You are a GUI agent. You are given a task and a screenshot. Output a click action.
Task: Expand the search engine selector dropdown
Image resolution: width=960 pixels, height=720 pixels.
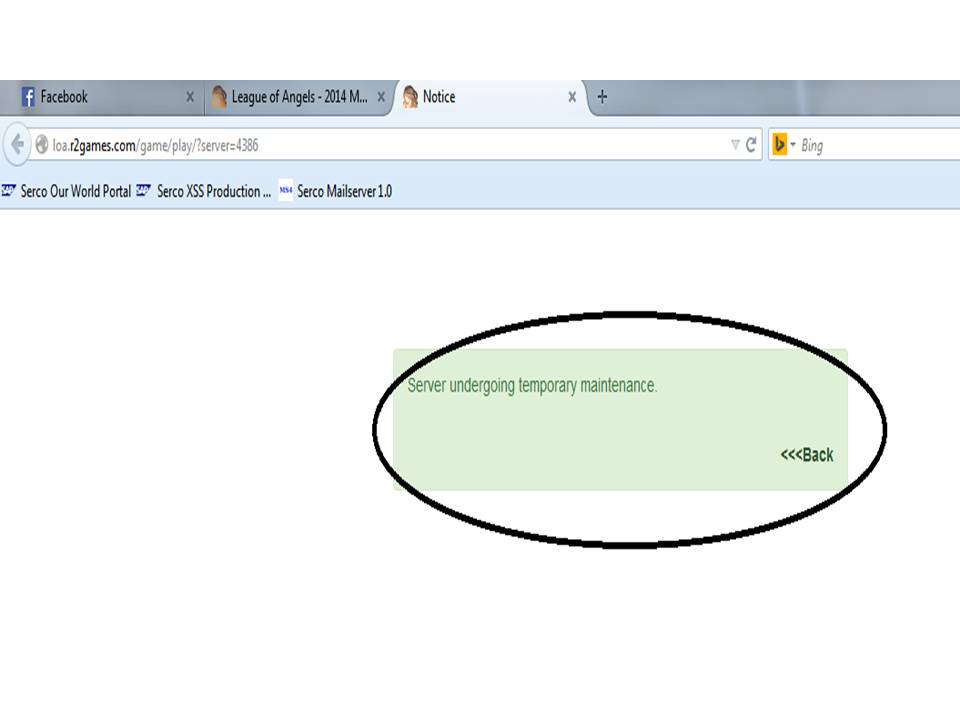(793, 146)
